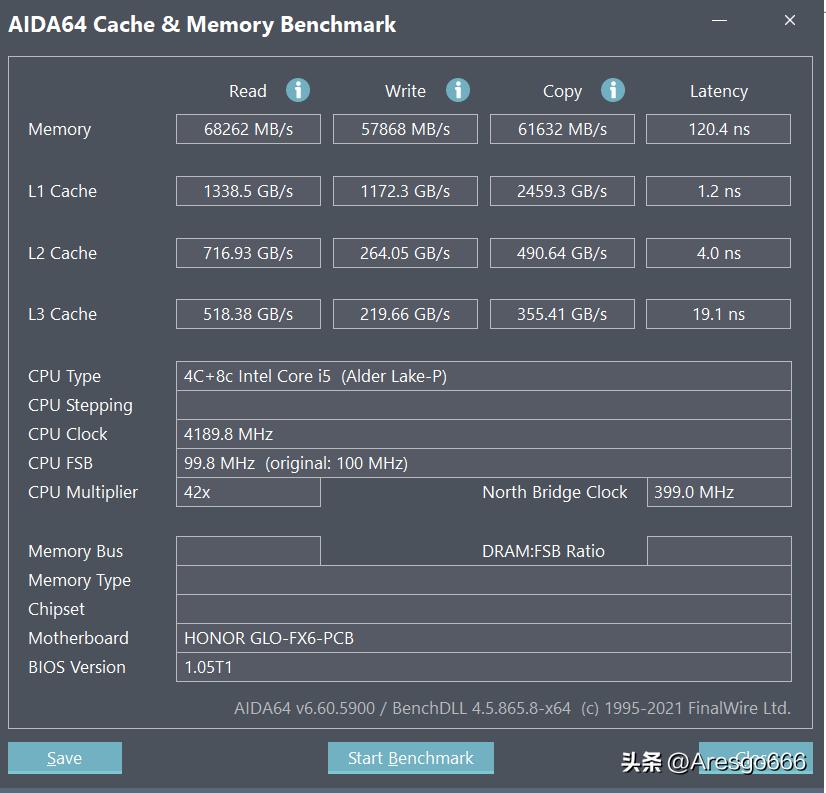Click the Memory Latency field showing 120.4 ns
Viewport: 826px width, 793px height.
(718, 128)
